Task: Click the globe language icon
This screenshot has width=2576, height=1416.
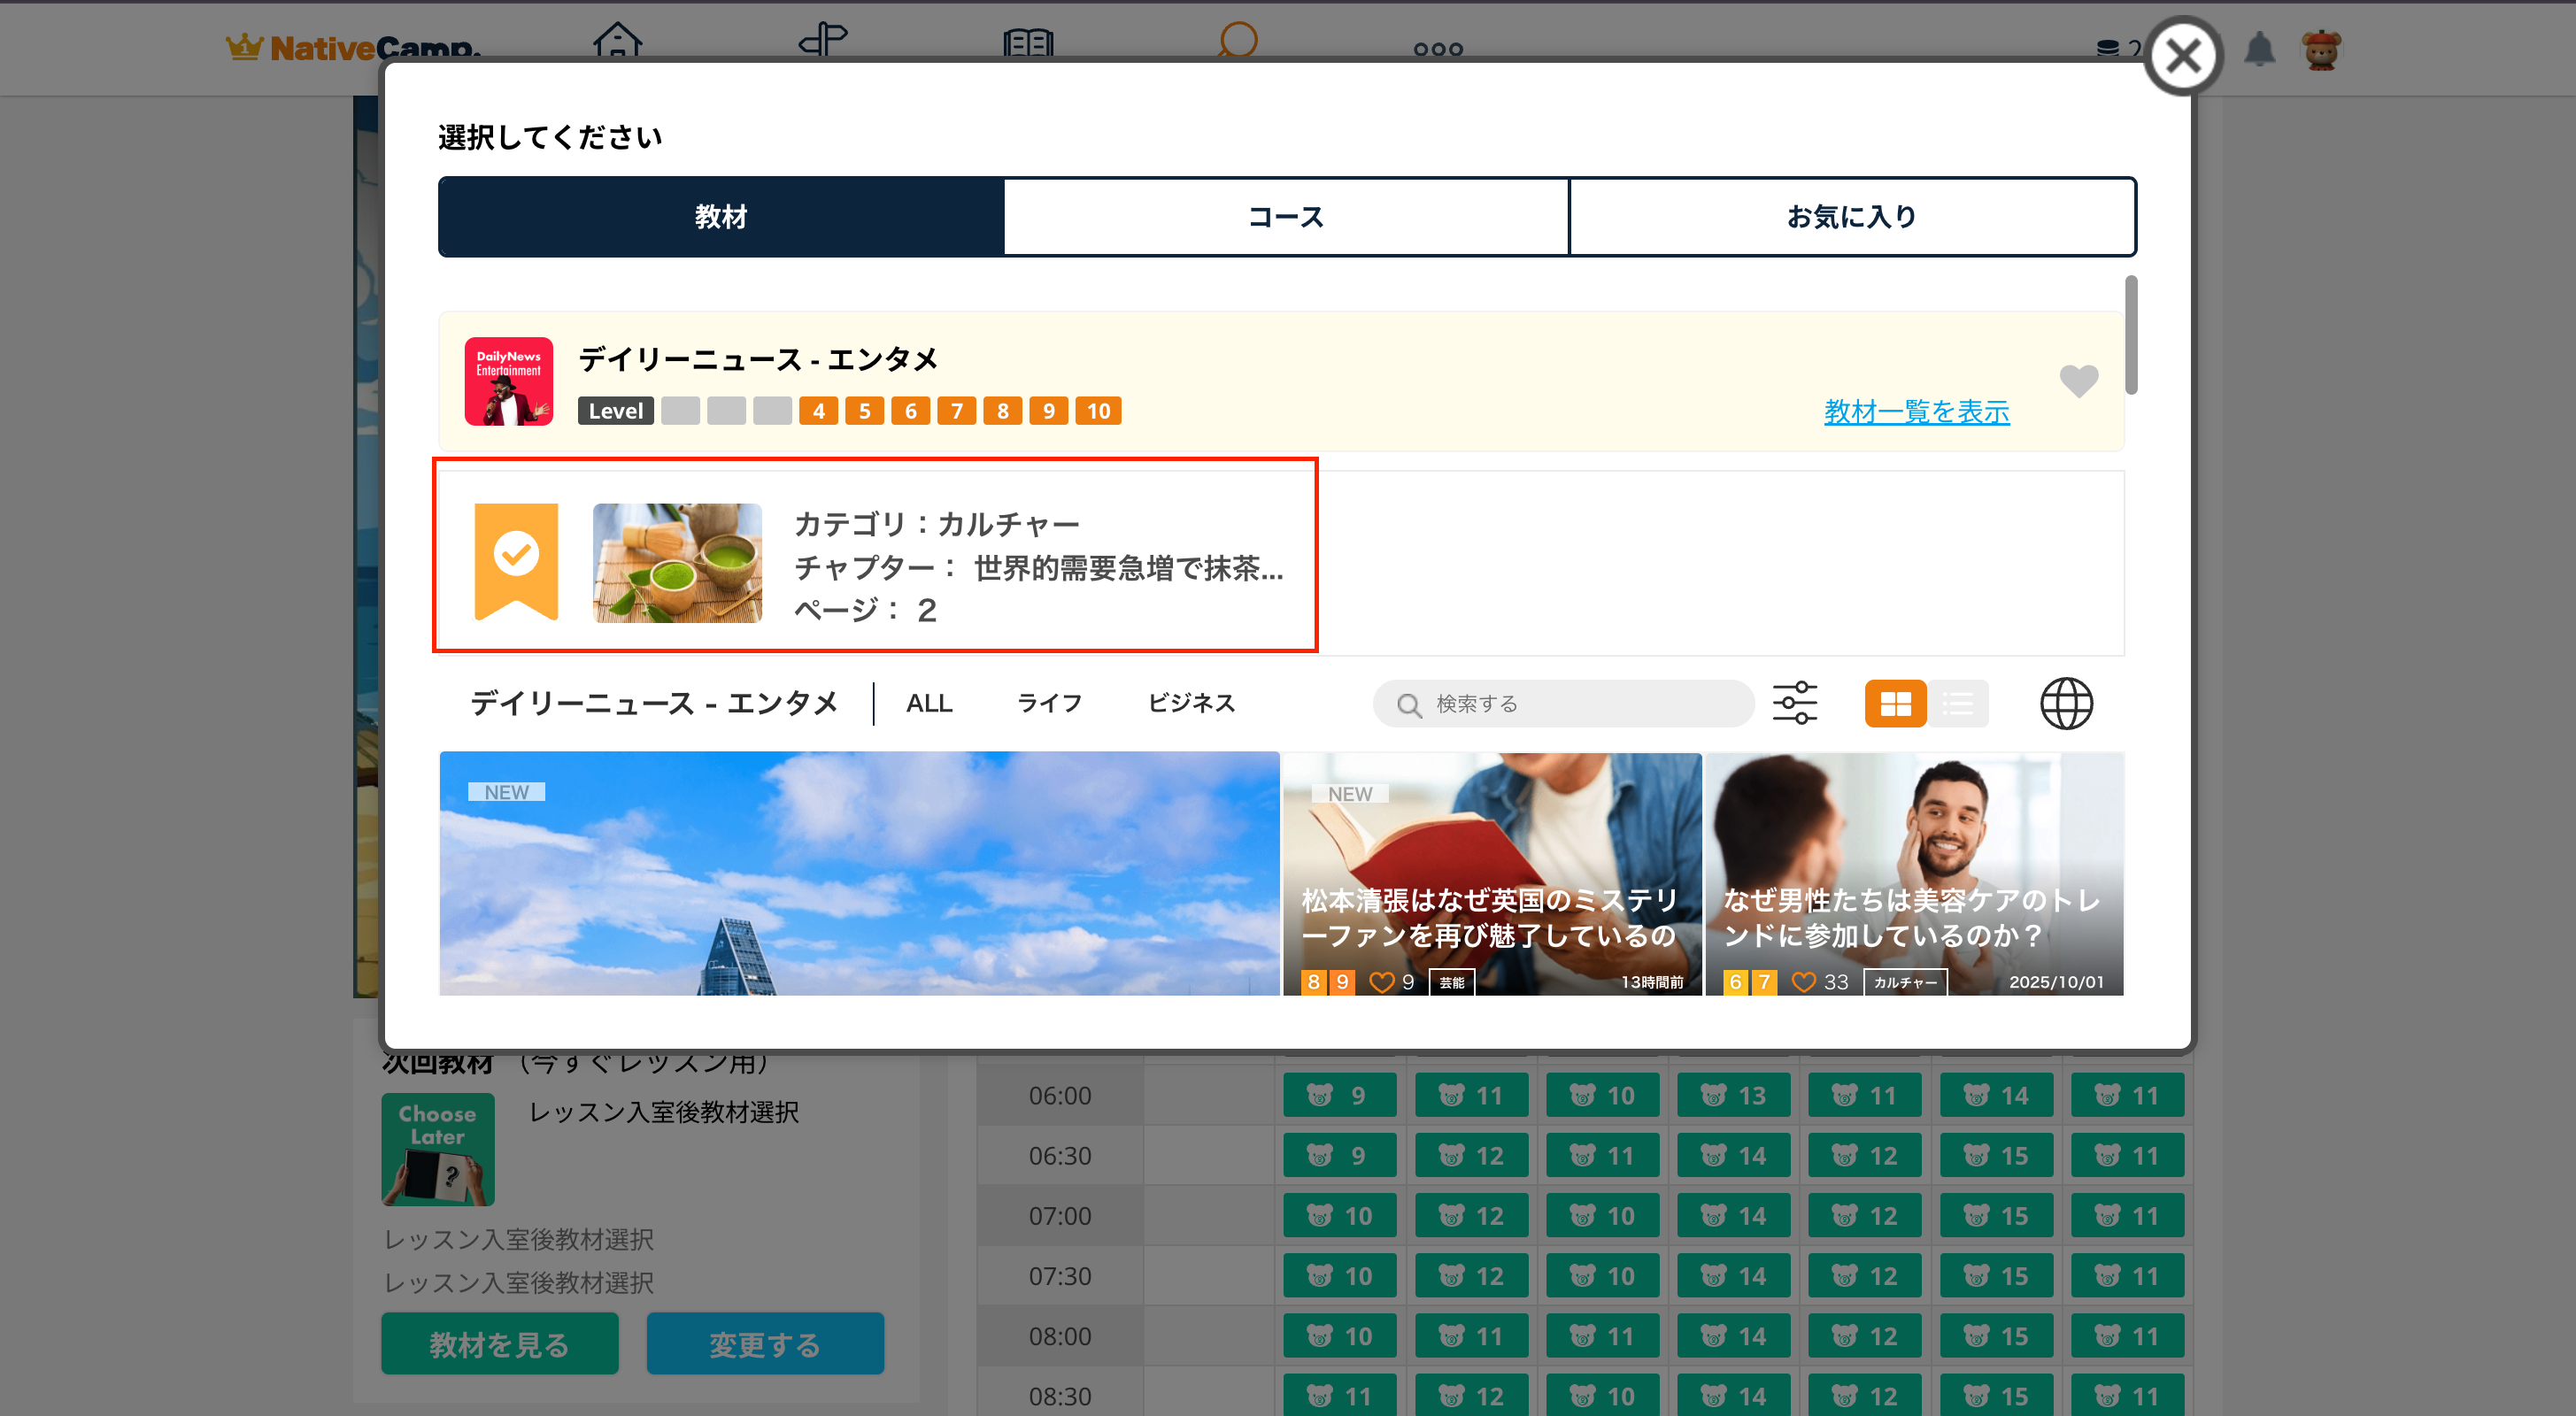Action: [x=2065, y=703]
